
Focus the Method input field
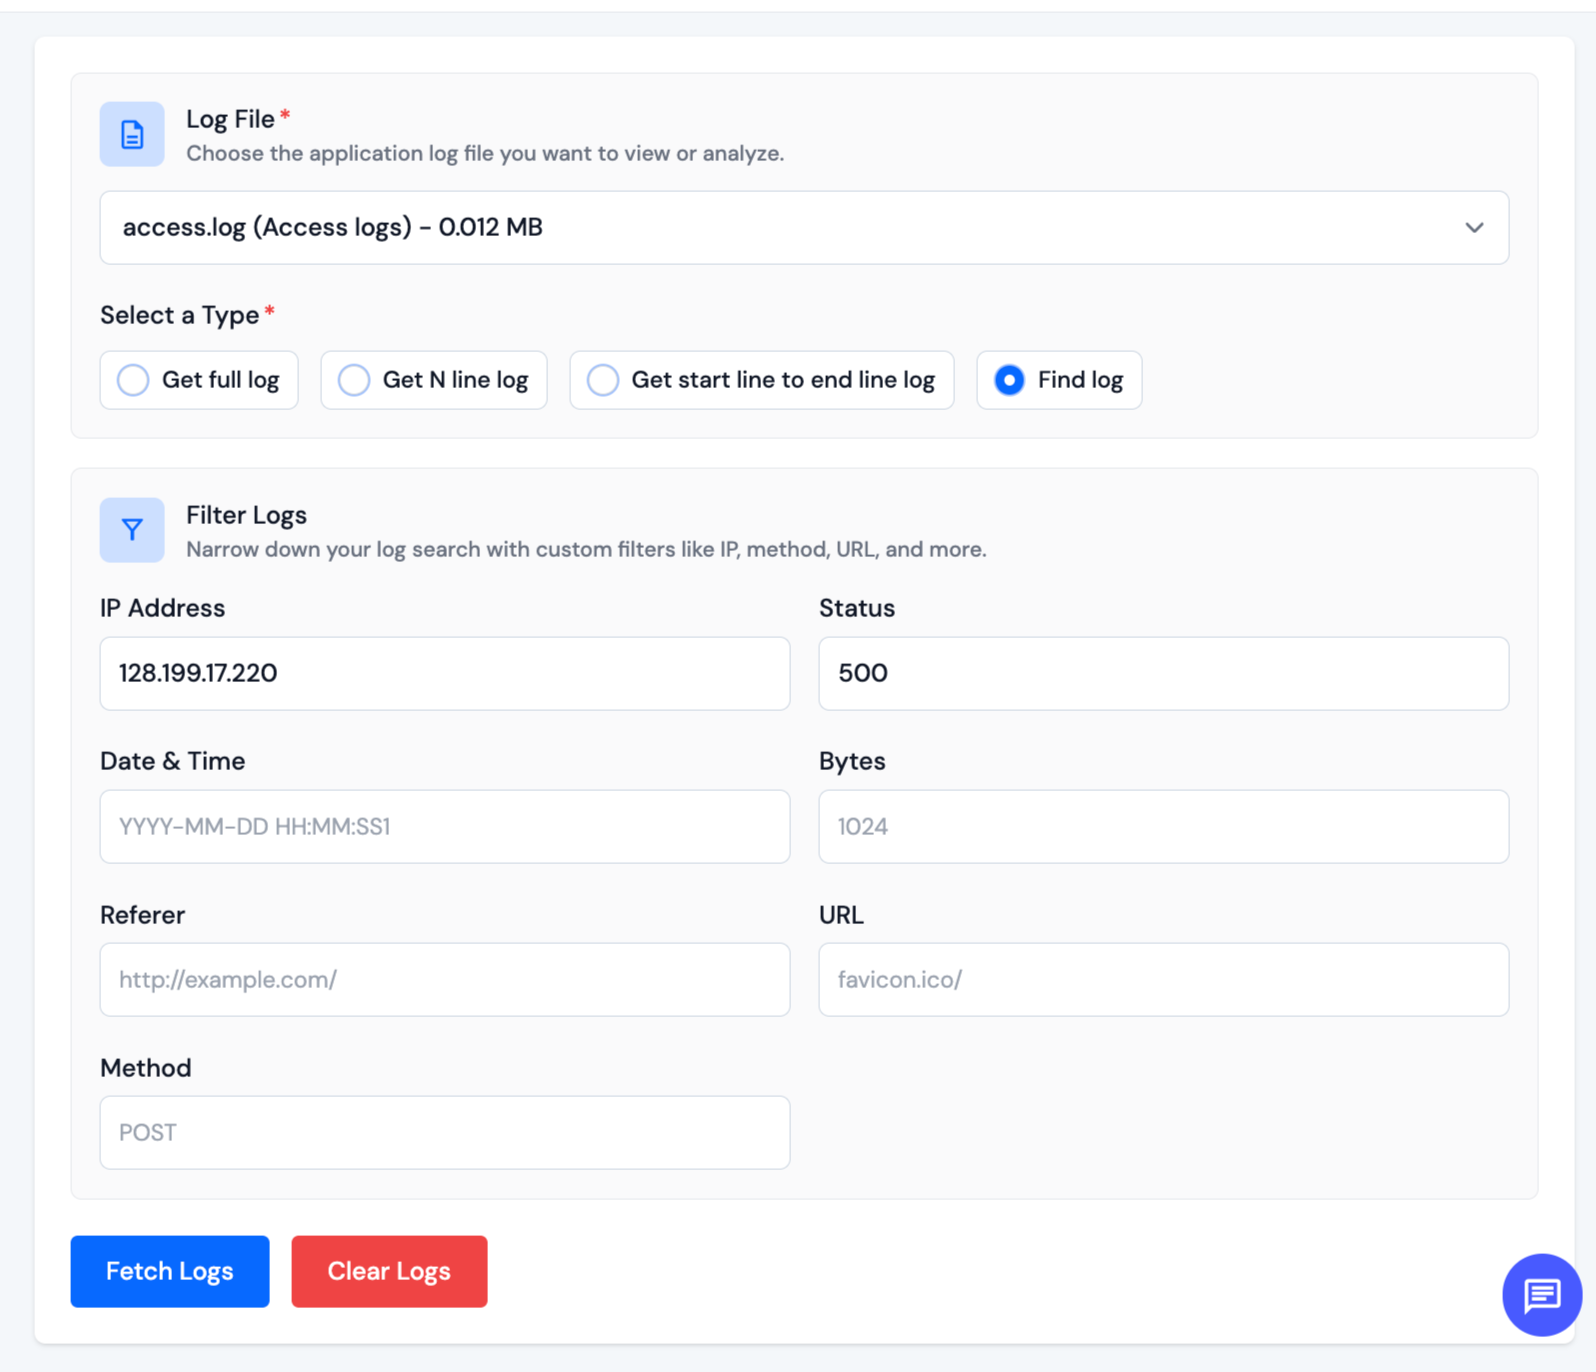pos(444,1133)
